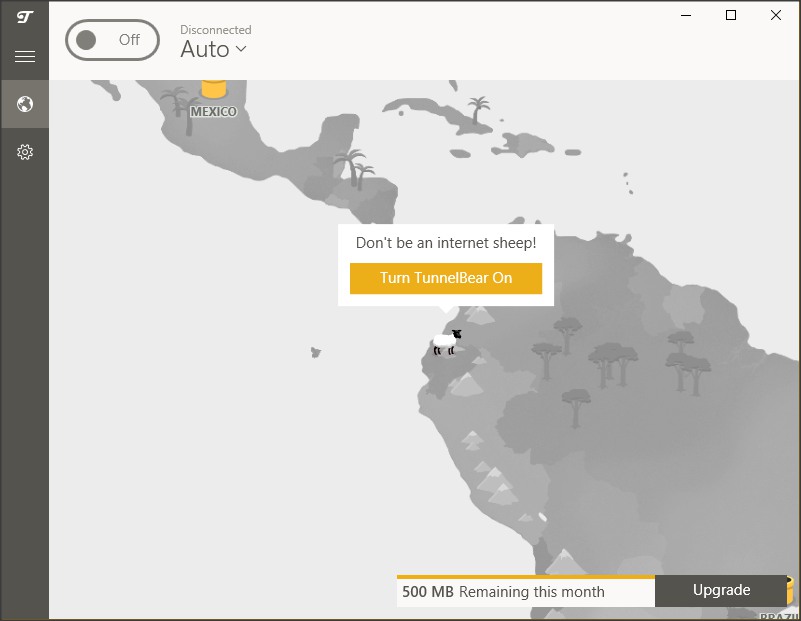Switch to the map tab in sidebar
Screen dimensions: 801x621
[x=25, y=104]
